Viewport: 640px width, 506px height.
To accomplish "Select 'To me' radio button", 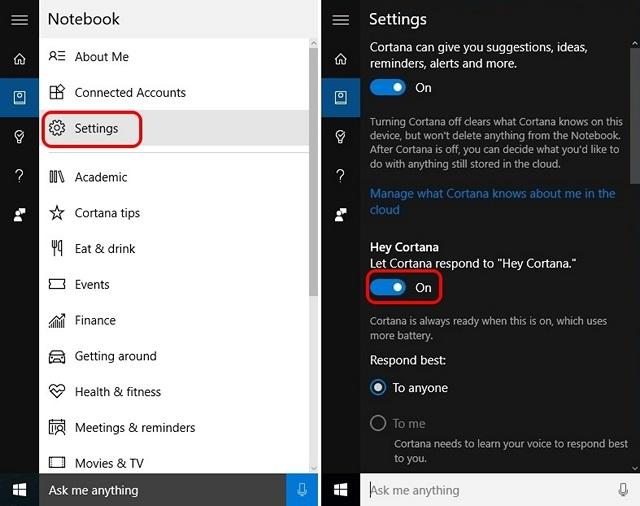I will point(378,423).
